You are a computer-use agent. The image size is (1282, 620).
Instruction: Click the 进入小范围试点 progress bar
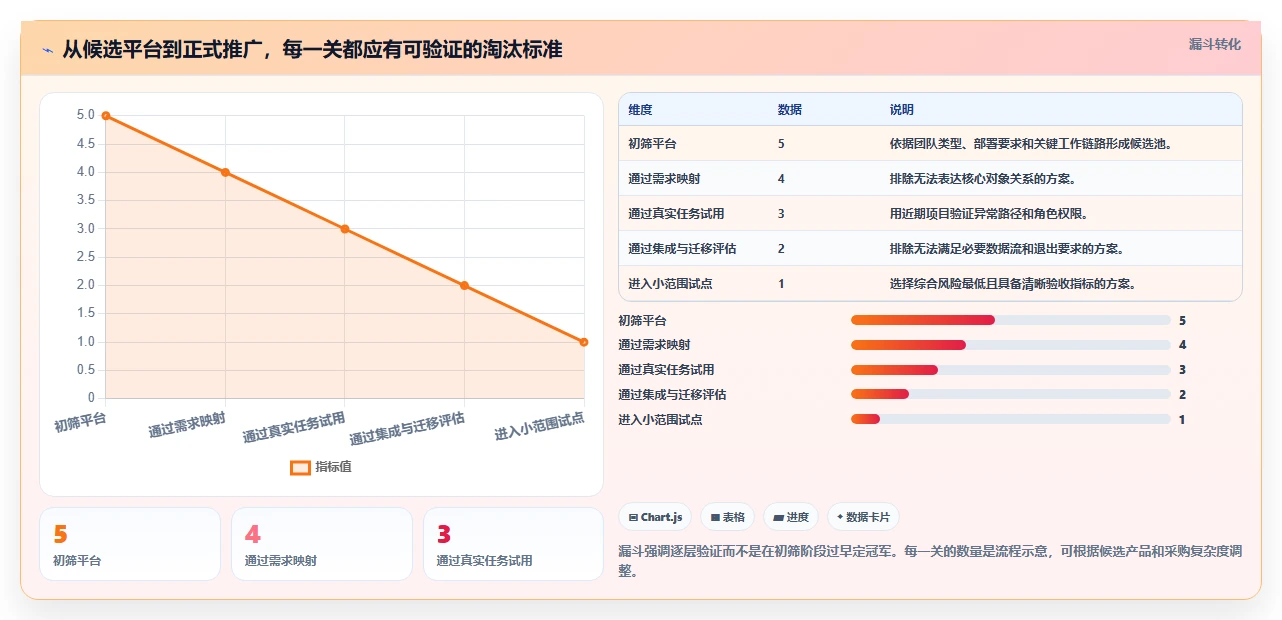pos(1010,419)
